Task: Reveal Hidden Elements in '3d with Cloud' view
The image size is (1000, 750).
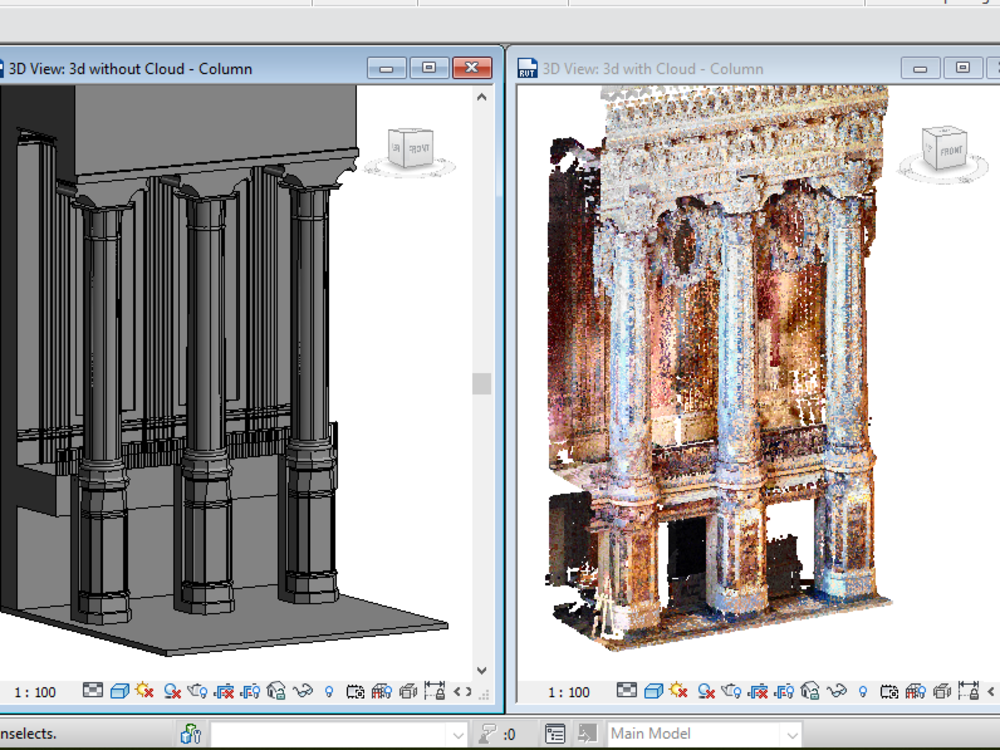Action: click(x=863, y=691)
